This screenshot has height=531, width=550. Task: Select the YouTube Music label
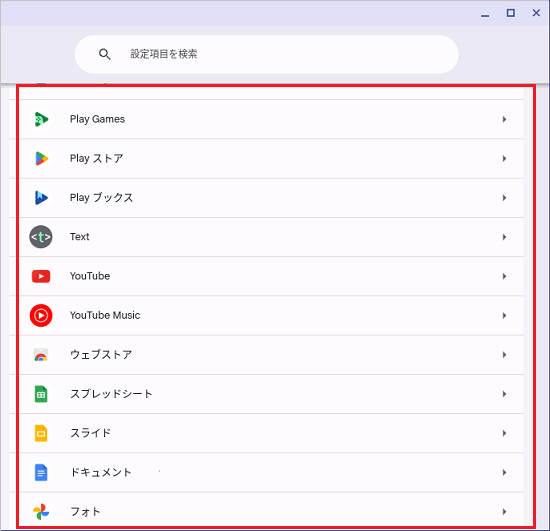[x=105, y=315]
